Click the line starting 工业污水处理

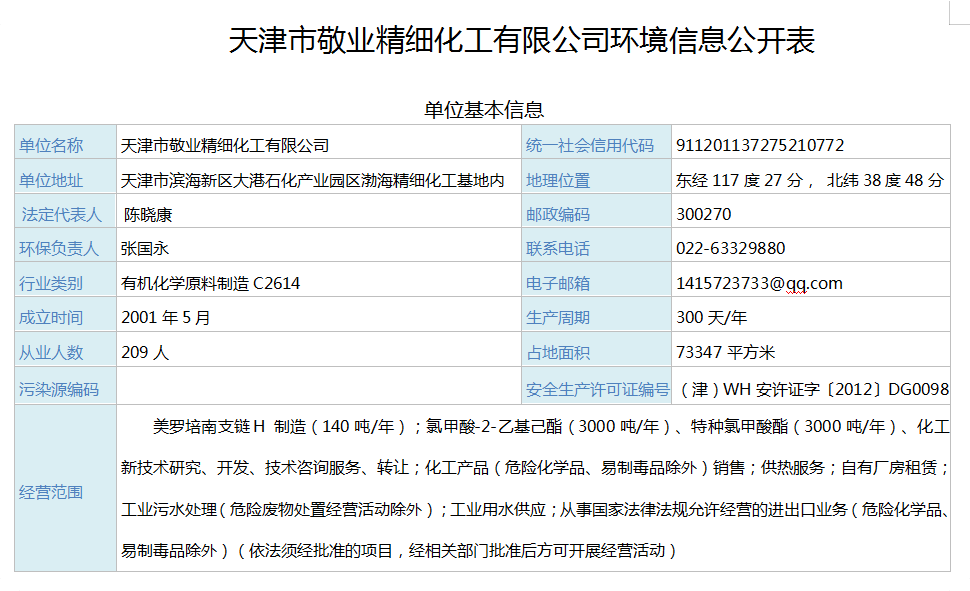(x=535, y=509)
